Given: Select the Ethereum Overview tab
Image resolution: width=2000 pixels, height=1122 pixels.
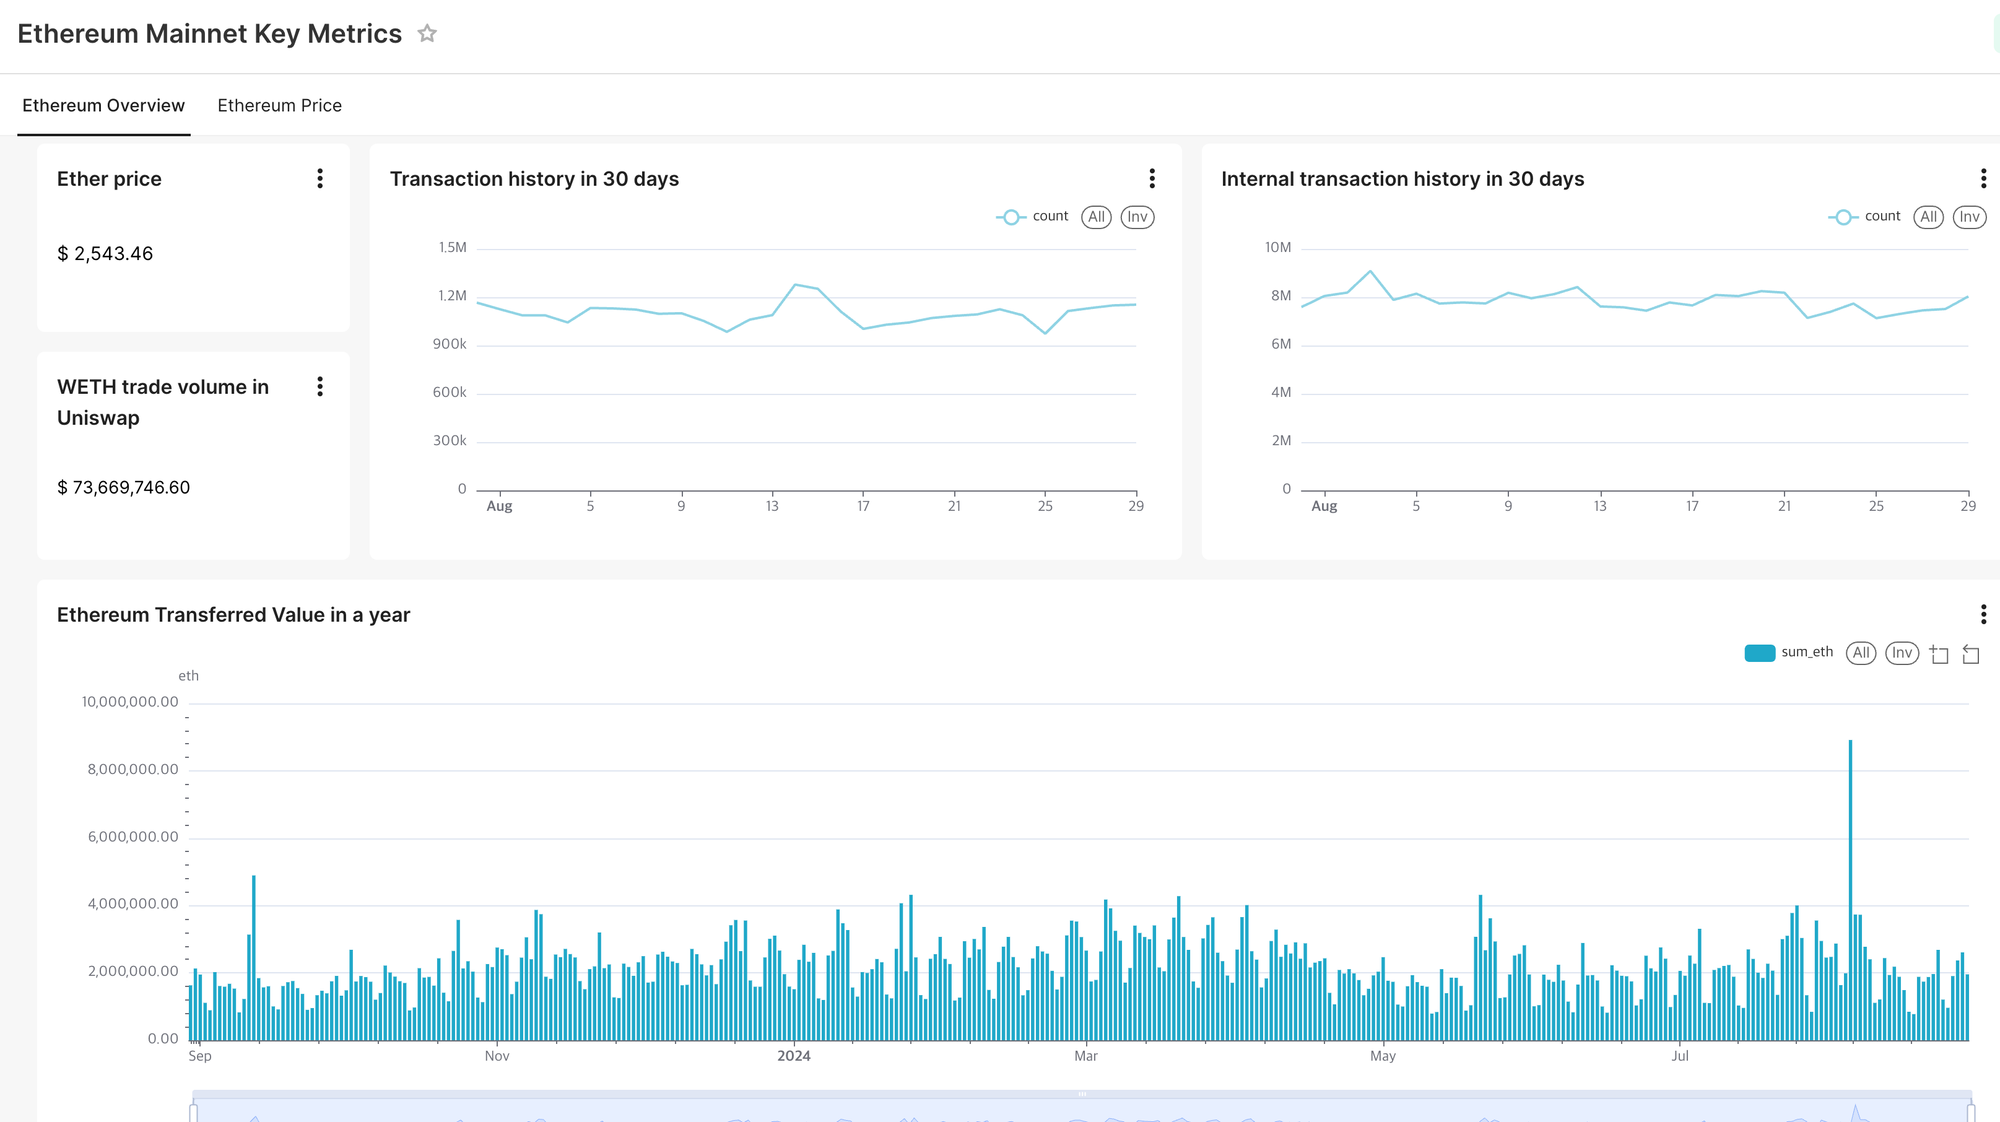Looking at the screenshot, I should click(103, 106).
